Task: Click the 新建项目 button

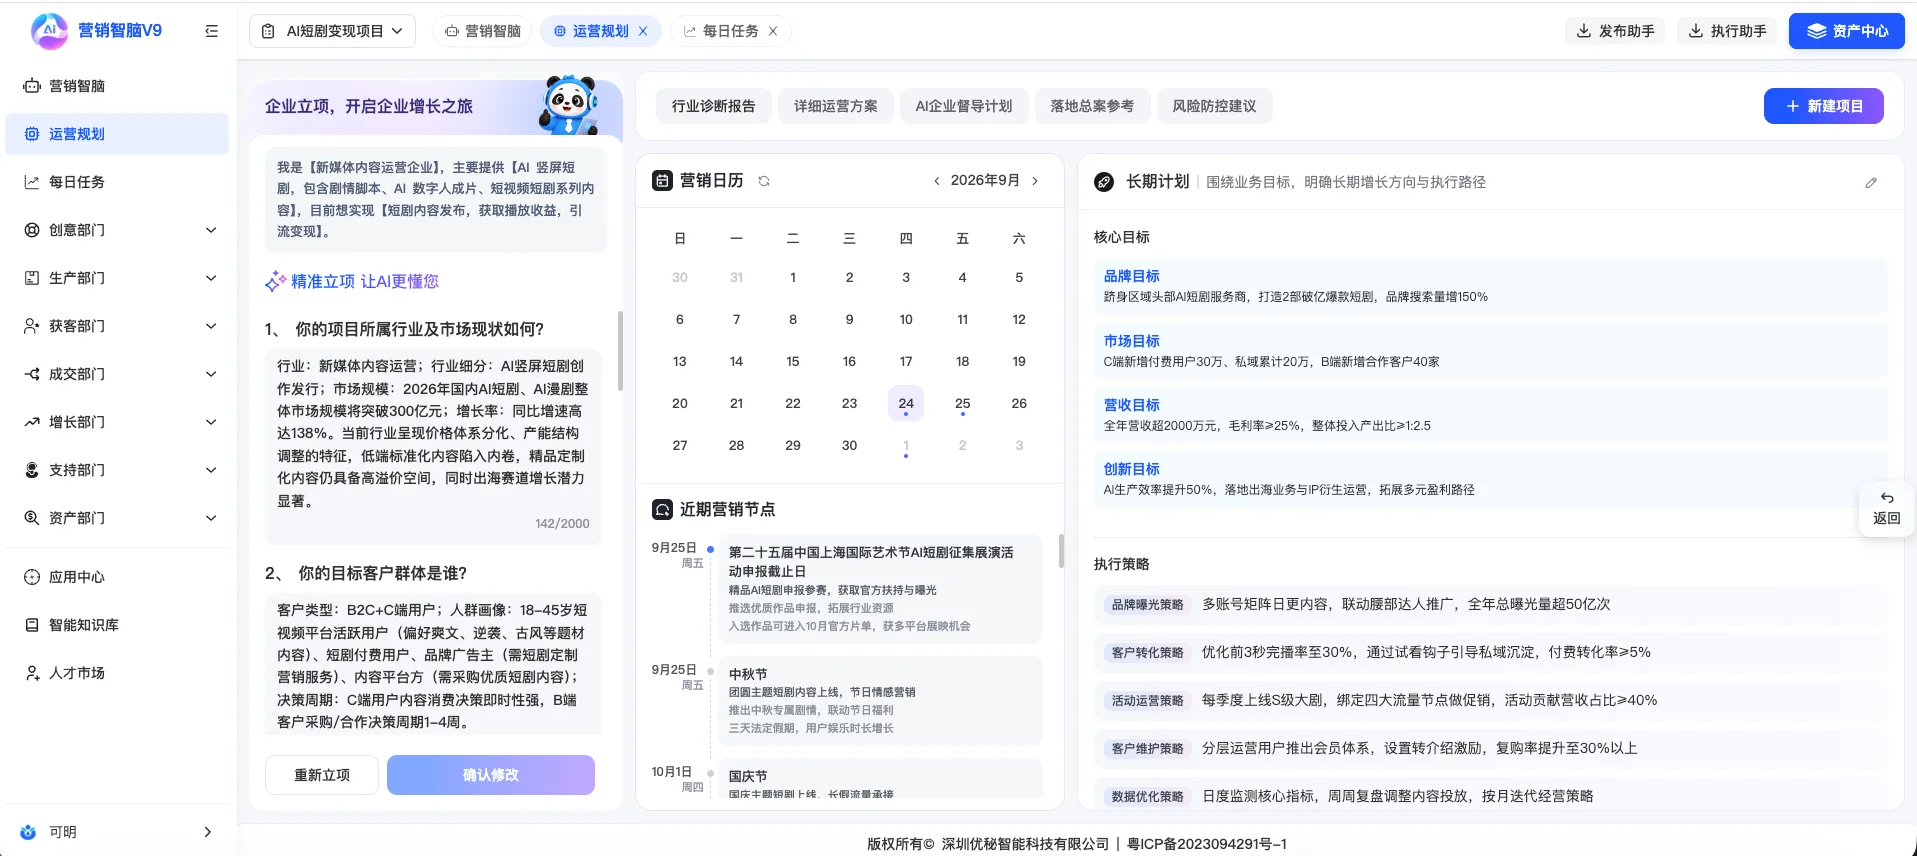Action: point(1824,106)
